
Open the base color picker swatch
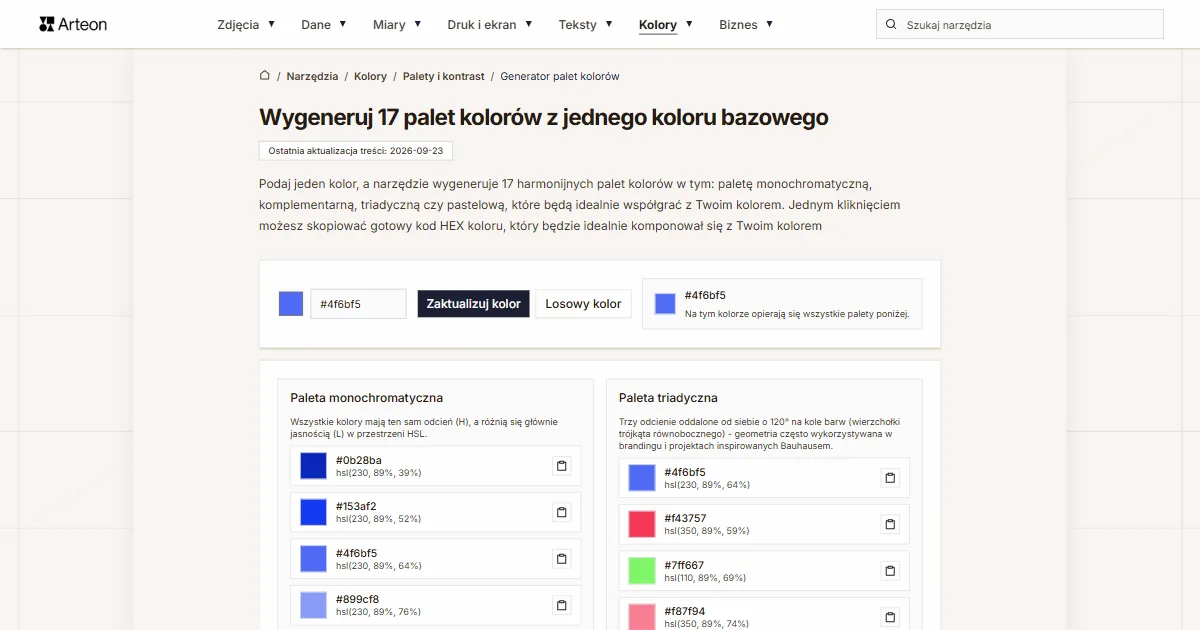291,304
